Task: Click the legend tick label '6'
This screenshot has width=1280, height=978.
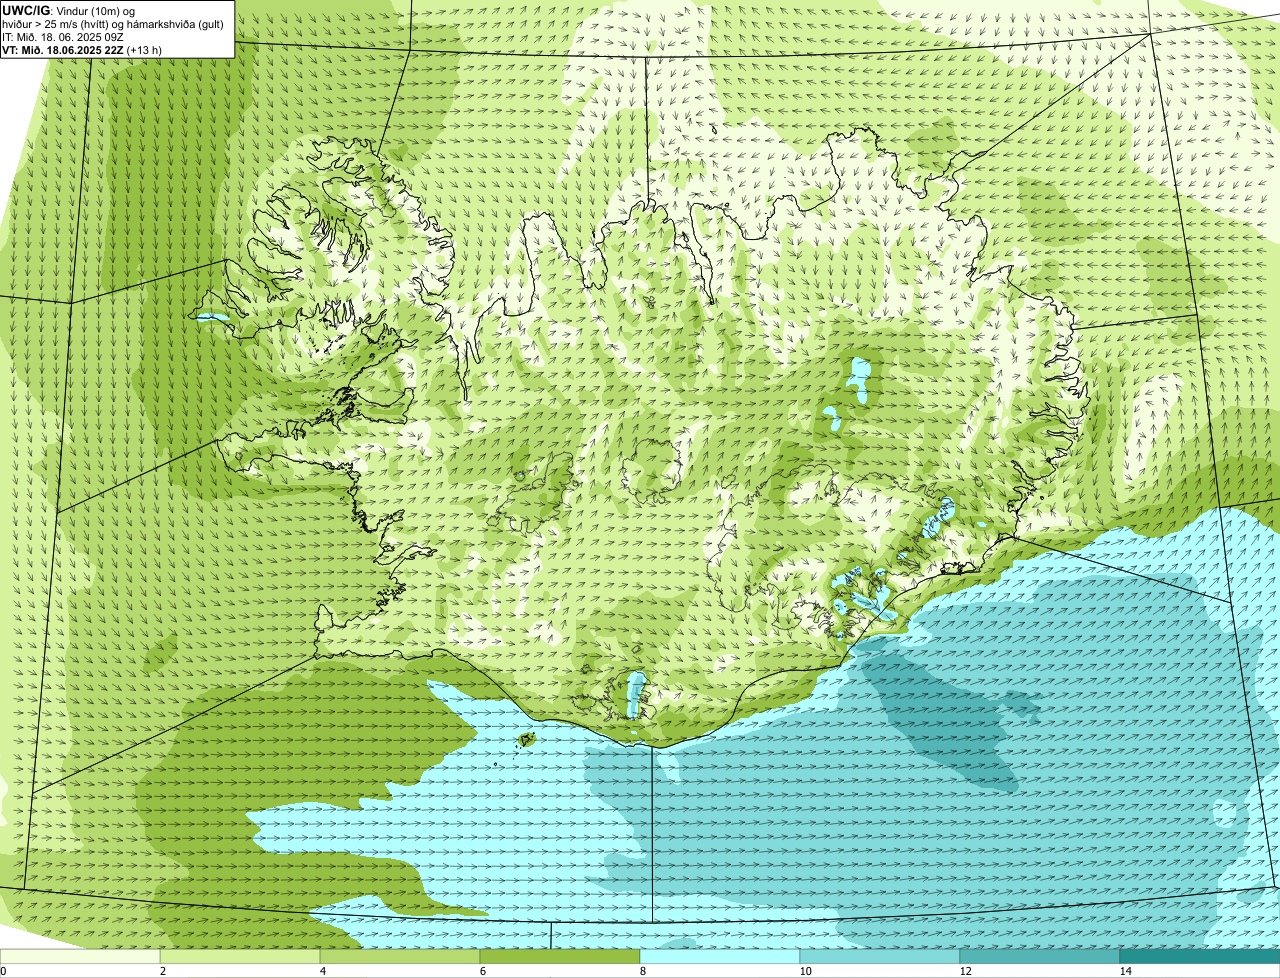Action: [x=482, y=971]
